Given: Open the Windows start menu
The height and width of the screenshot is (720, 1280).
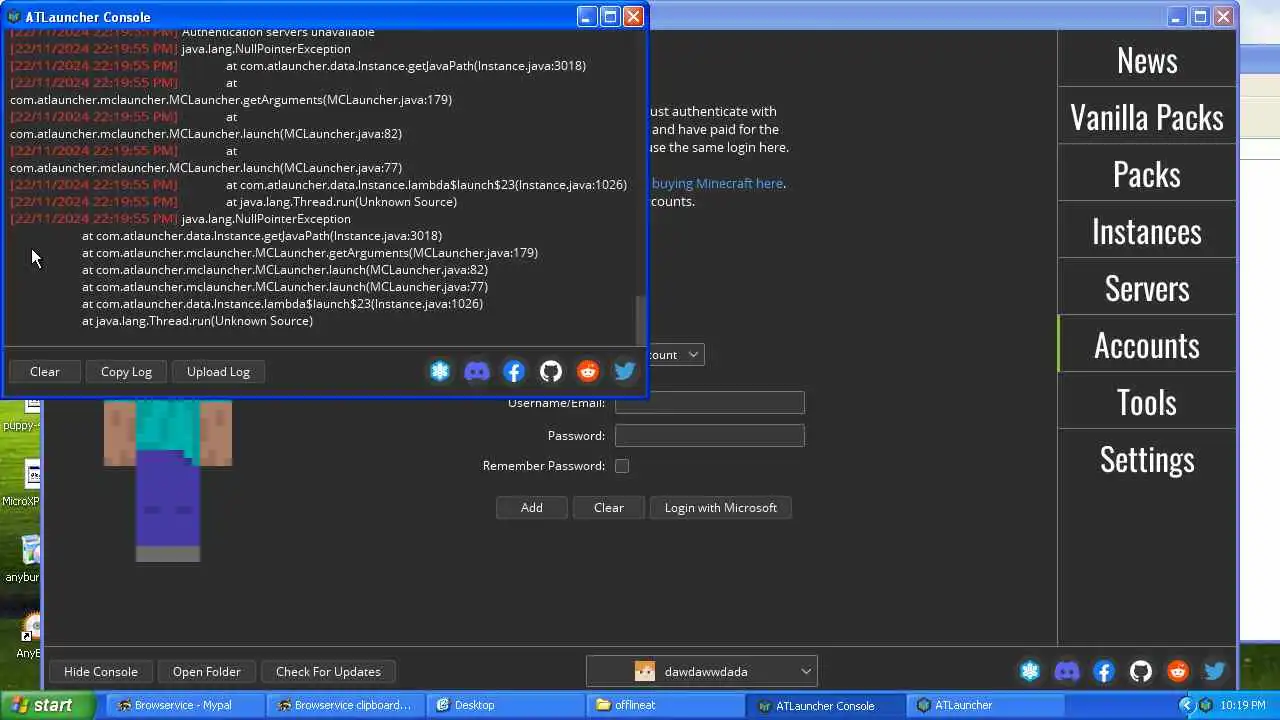Looking at the screenshot, I should tap(50, 705).
